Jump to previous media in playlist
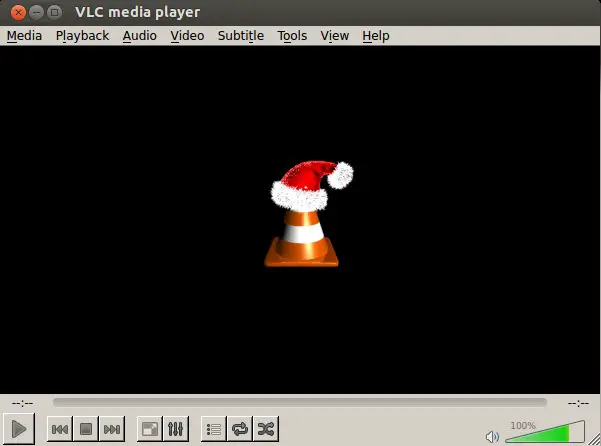 point(60,429)
